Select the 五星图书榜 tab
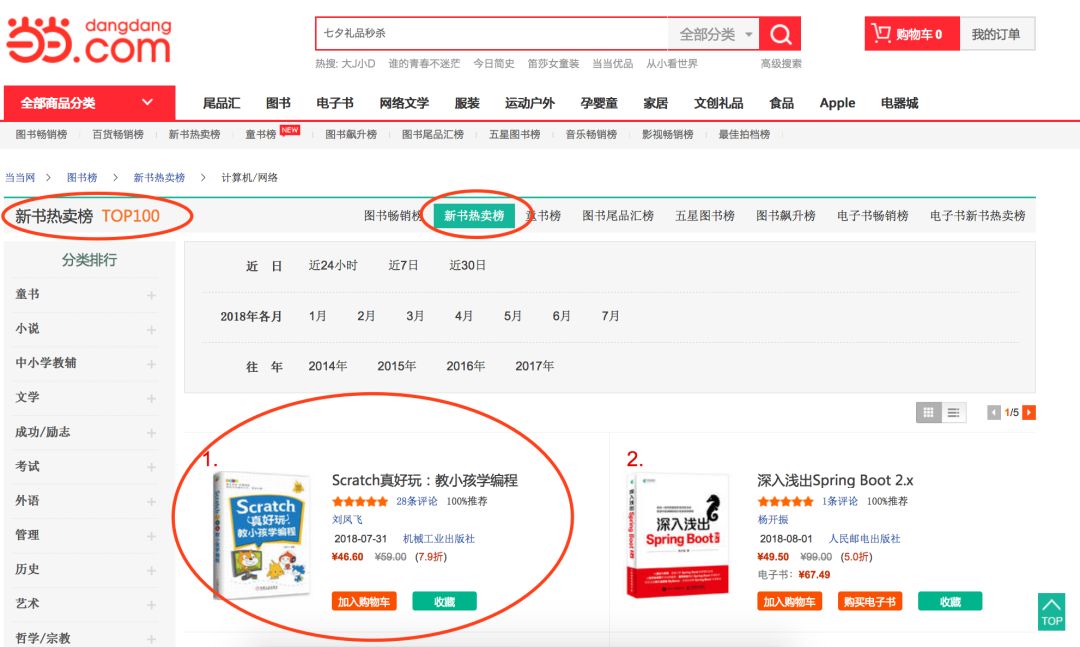Image resolution: width=1080 pixels, height=647 pixels. [x=705, y=216]
